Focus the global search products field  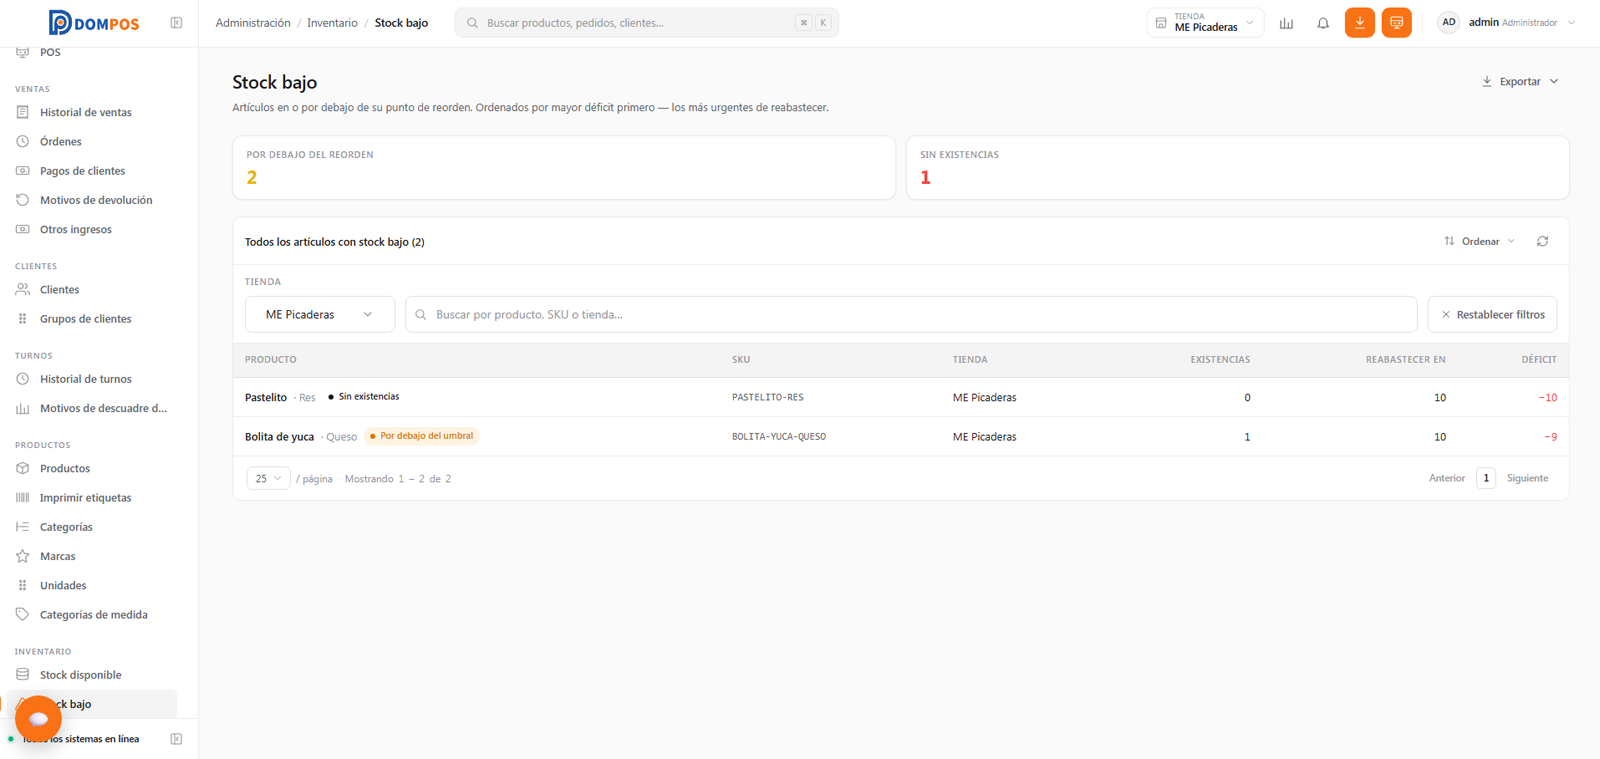[x=646, y=22]
